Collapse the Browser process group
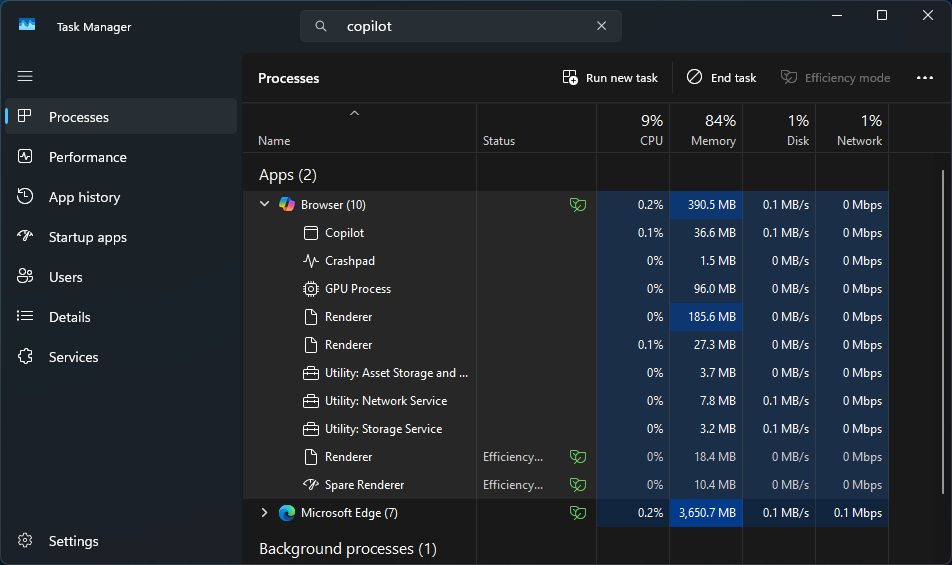This screenshot has height=565, width=952. point(264,205)
